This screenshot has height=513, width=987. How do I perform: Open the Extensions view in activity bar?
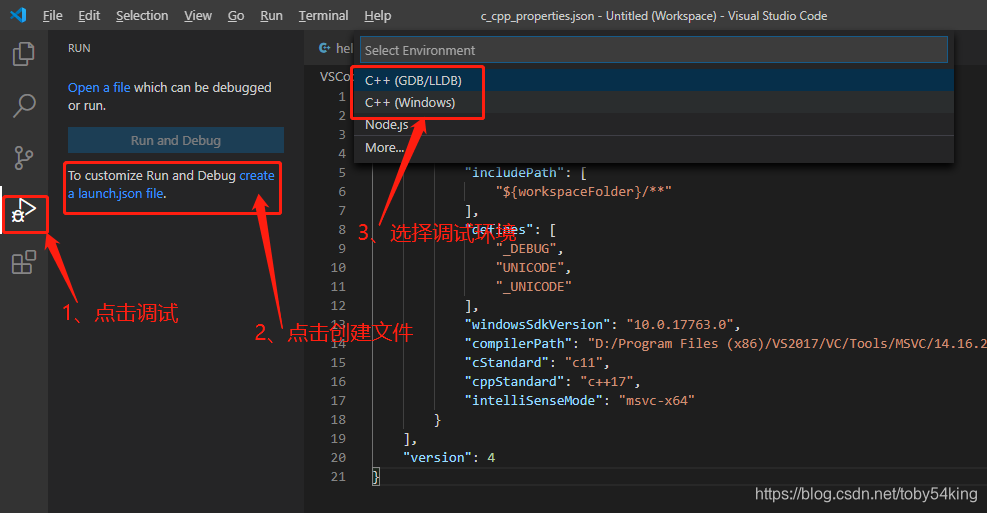coord(23,262)
